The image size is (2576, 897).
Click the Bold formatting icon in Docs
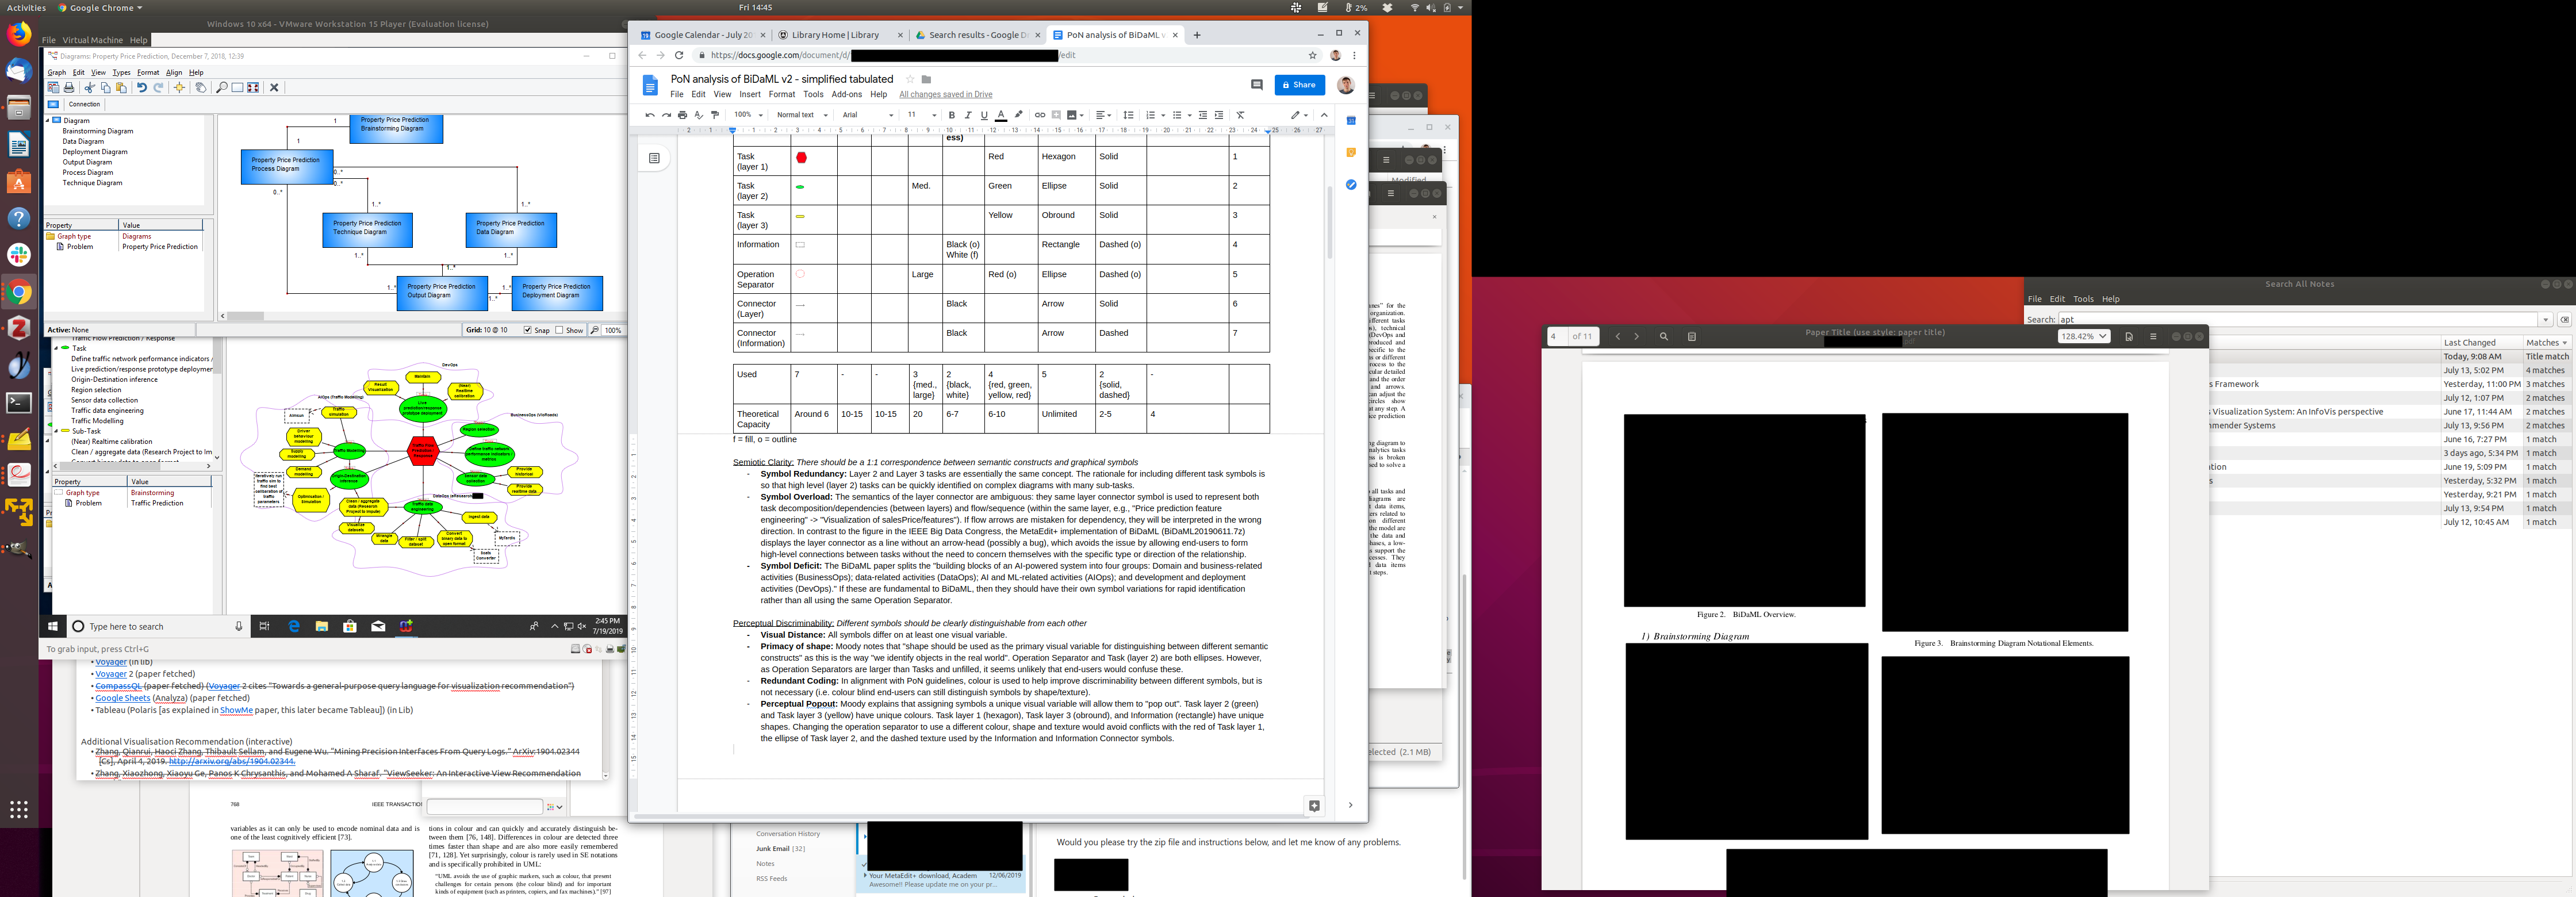click(951, 115)
